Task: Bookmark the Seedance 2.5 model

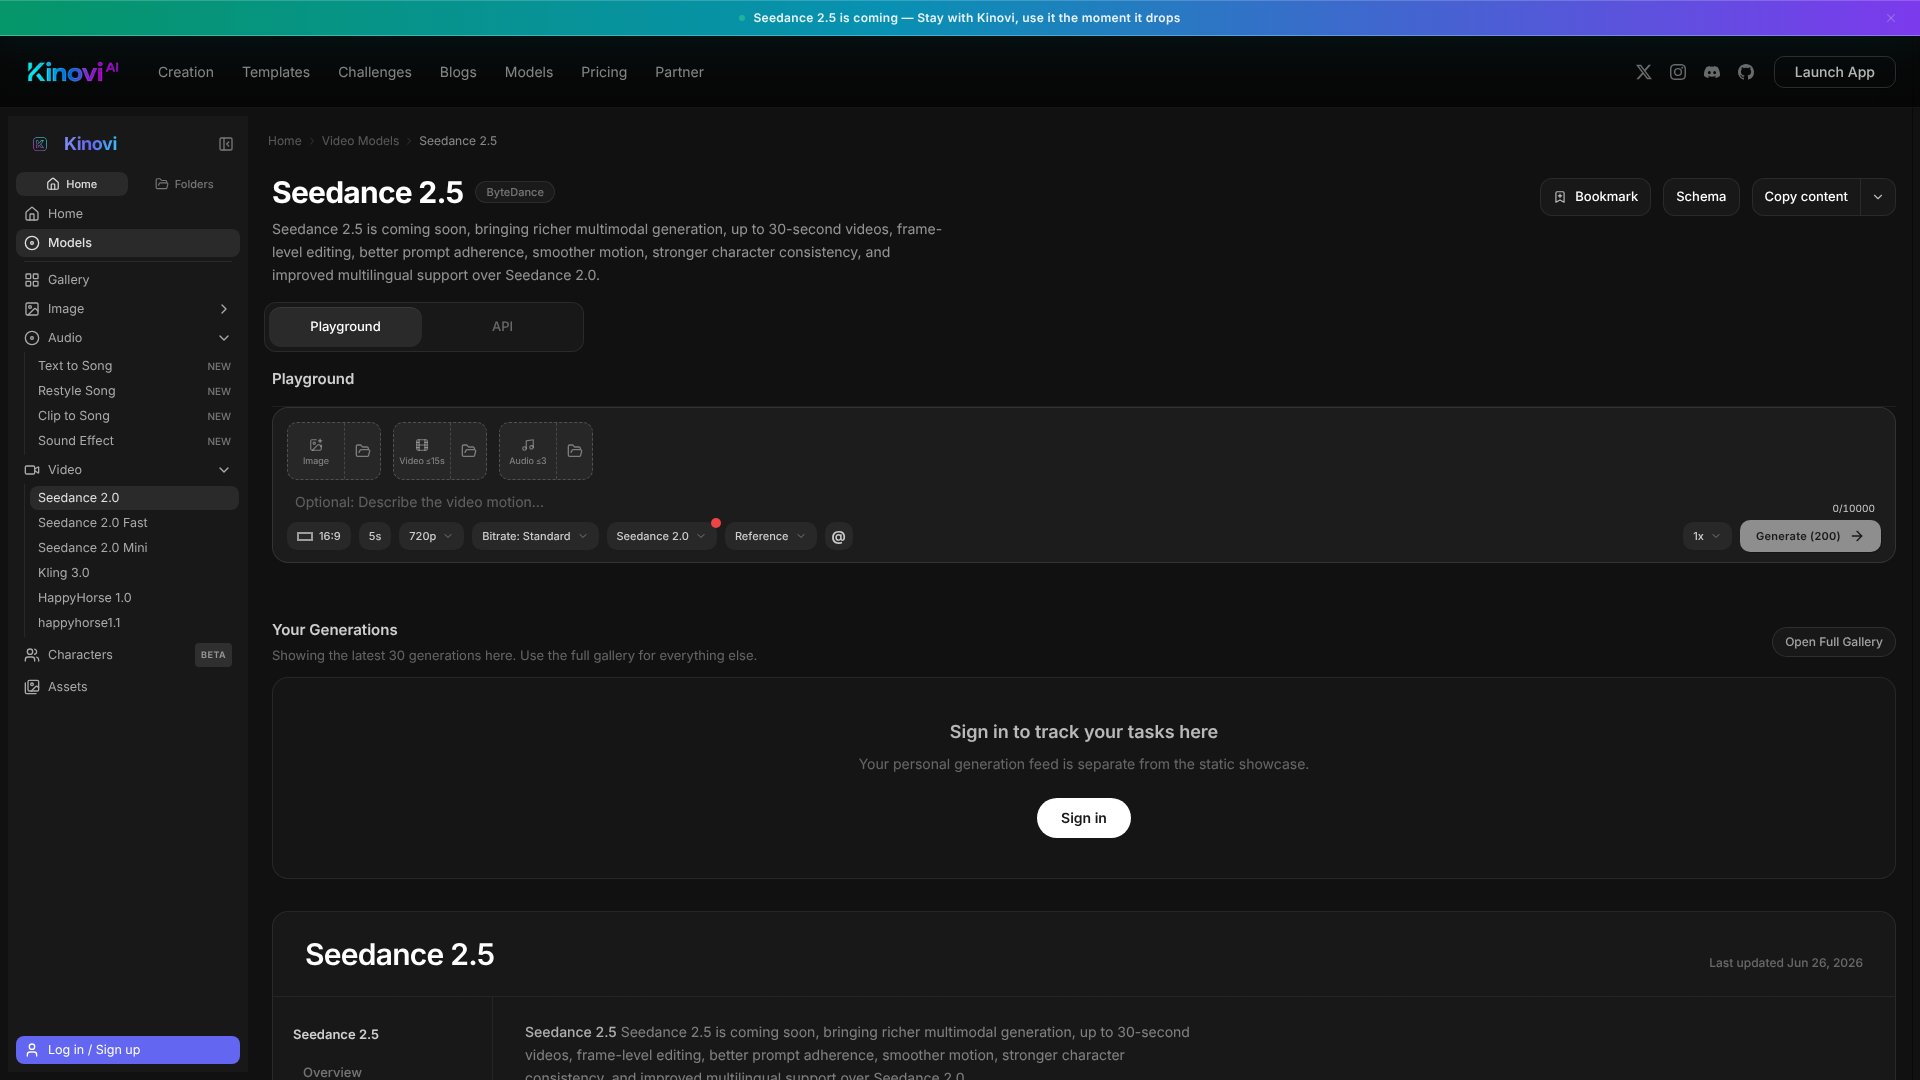Action: coord(1595,197)
